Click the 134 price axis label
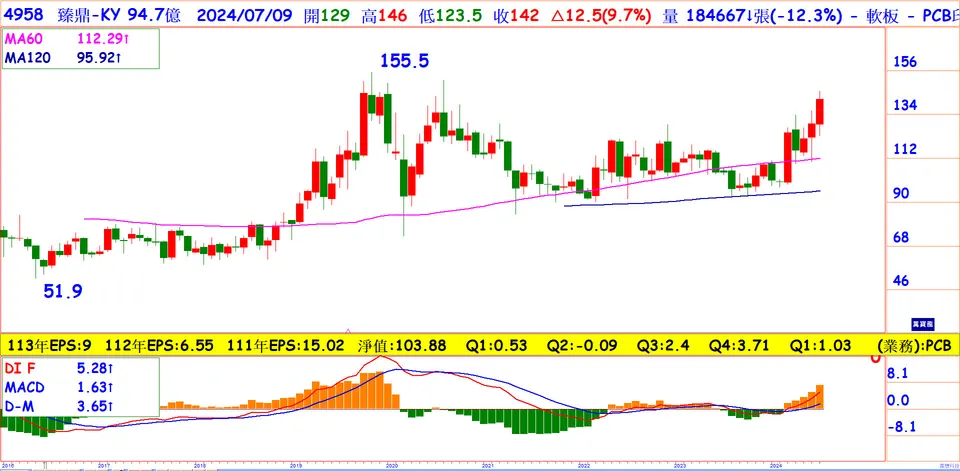Viewport: 960px width, 471px height. pyautogui.click(x=905, y=106)
